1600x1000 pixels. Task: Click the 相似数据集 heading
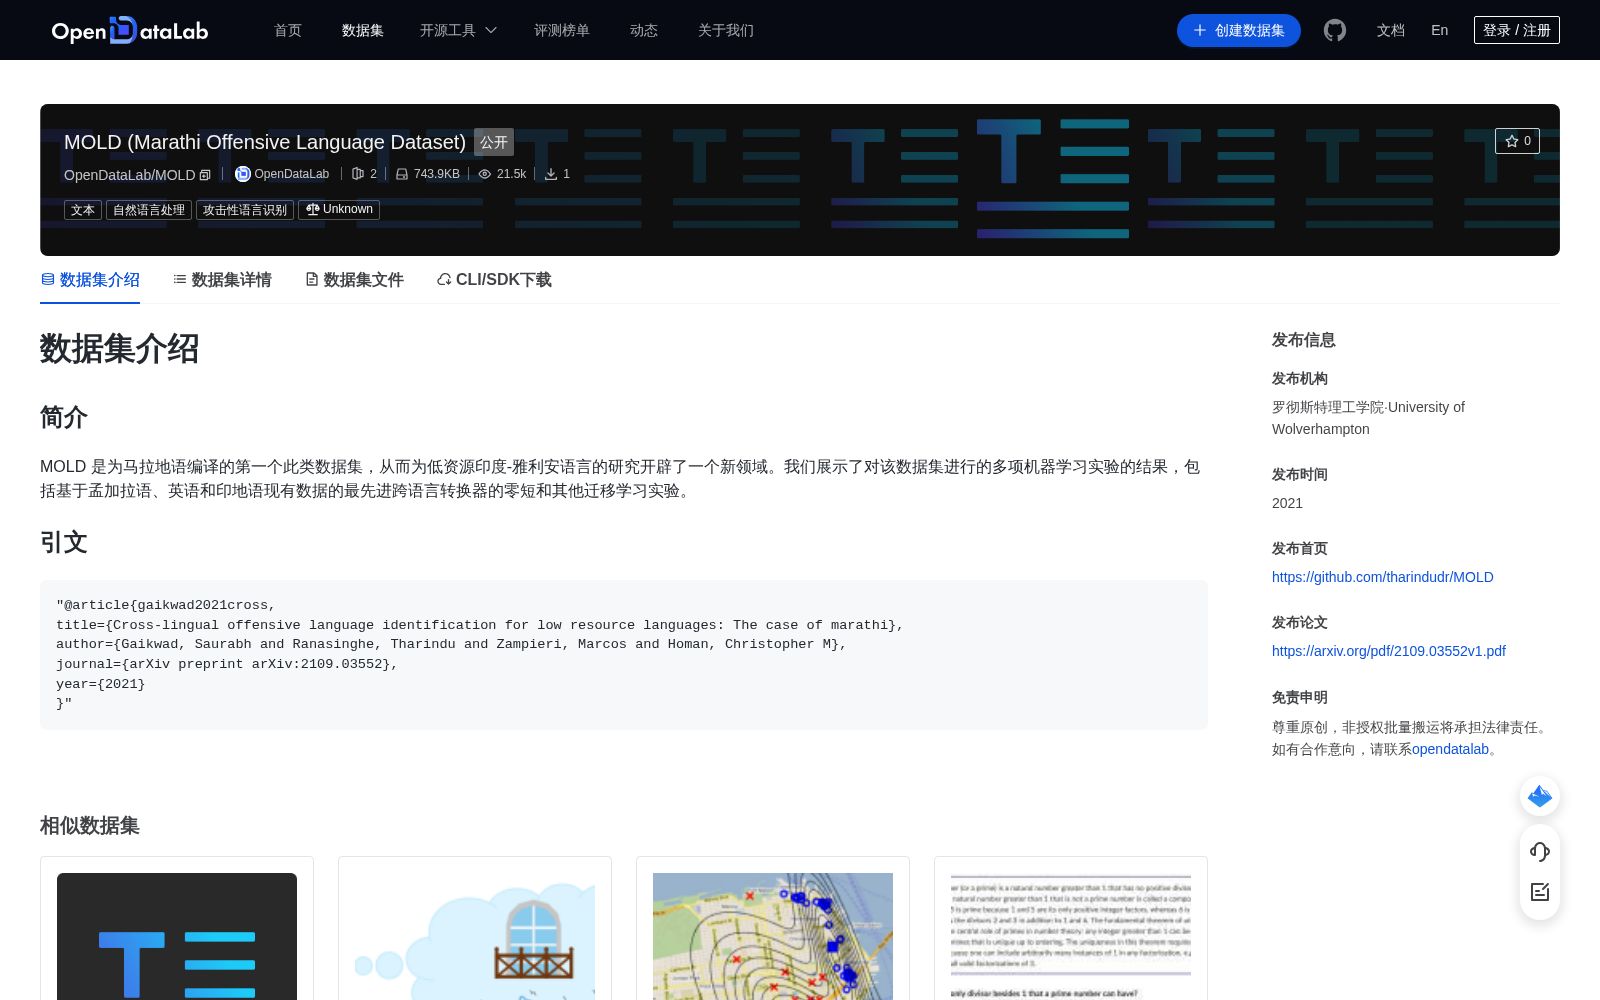coord(90,826)
